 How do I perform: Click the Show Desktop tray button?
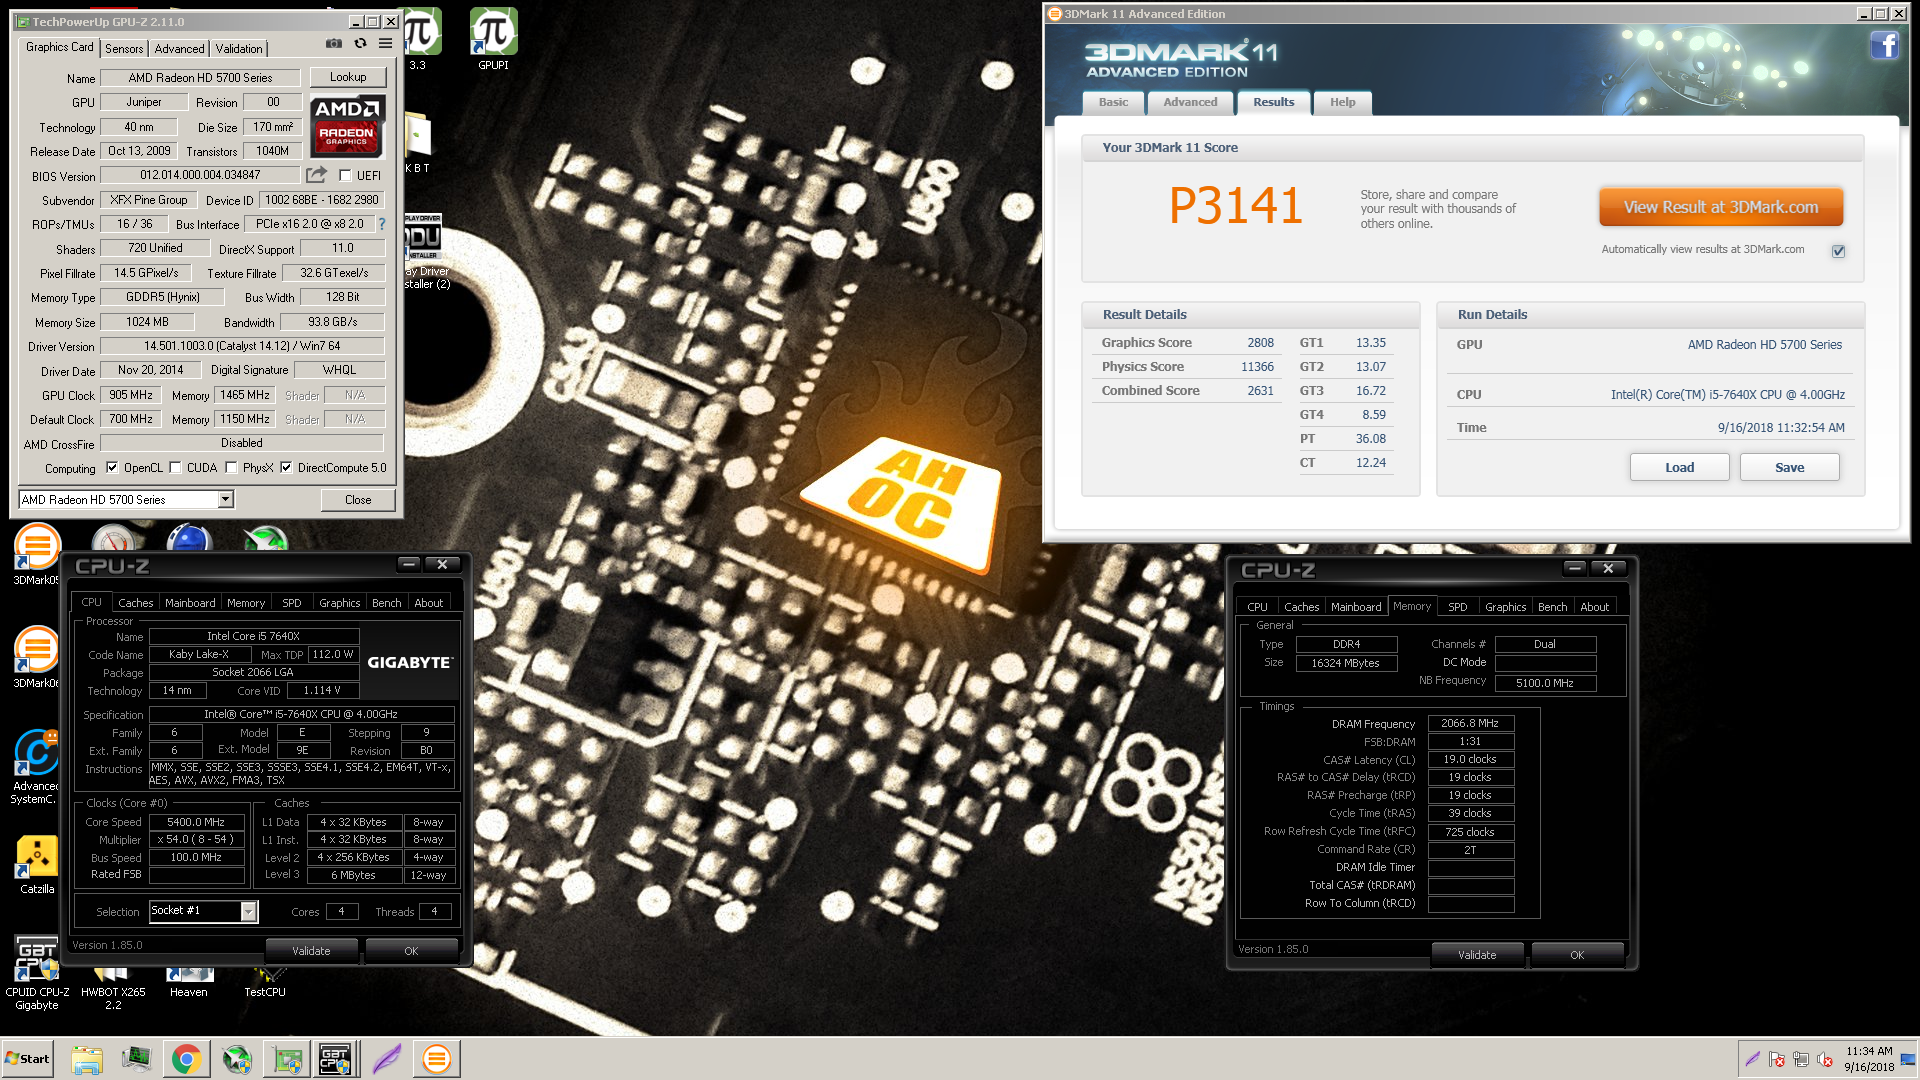(1909, 1059)
